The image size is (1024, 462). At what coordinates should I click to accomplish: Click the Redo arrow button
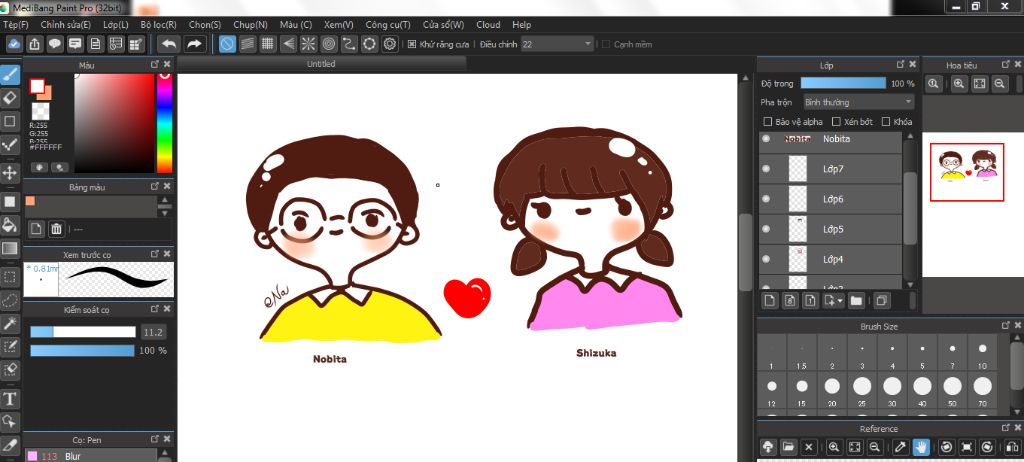tap(195, 44)
